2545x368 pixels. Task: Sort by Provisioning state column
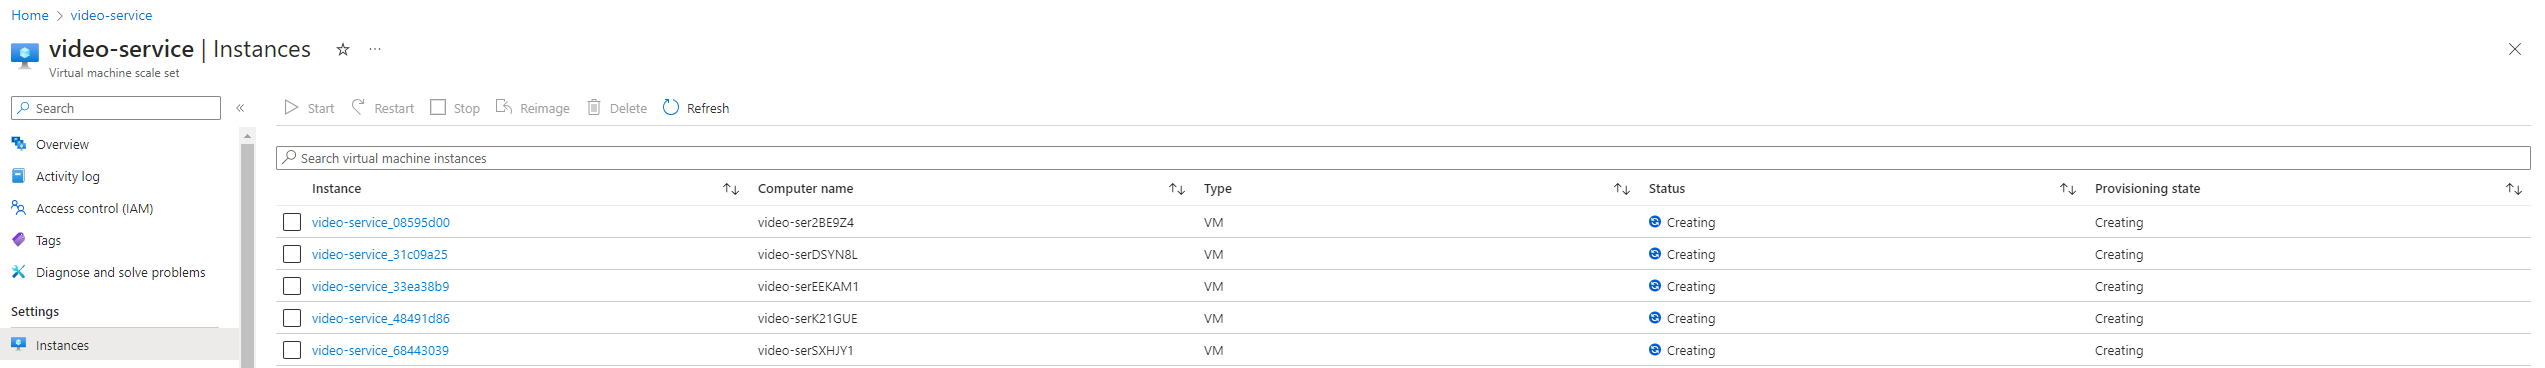[2514, 189]
